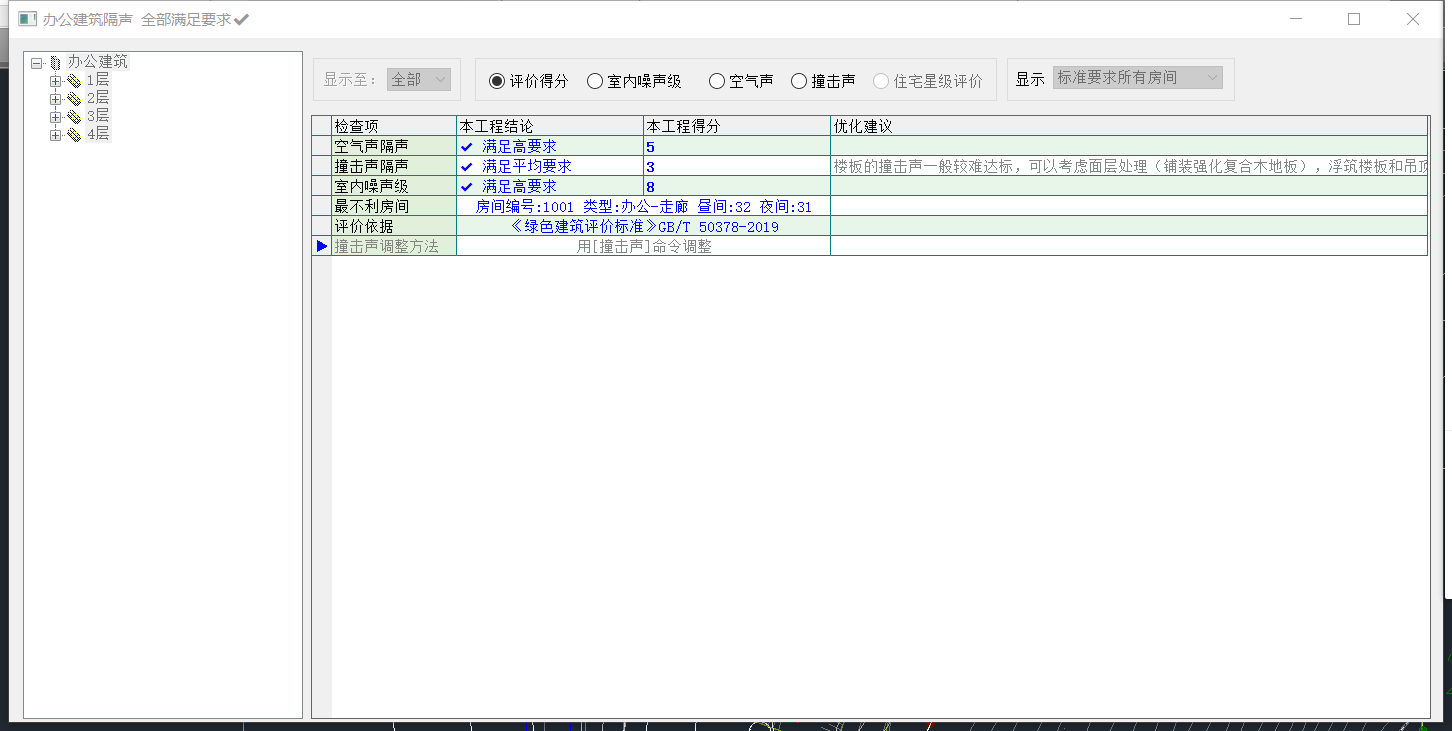Click the blue row-pointer arrow beside 撞击声调整方法
Image resolution: width=1452 pixels, height=731 pixels.
point(322,246)
